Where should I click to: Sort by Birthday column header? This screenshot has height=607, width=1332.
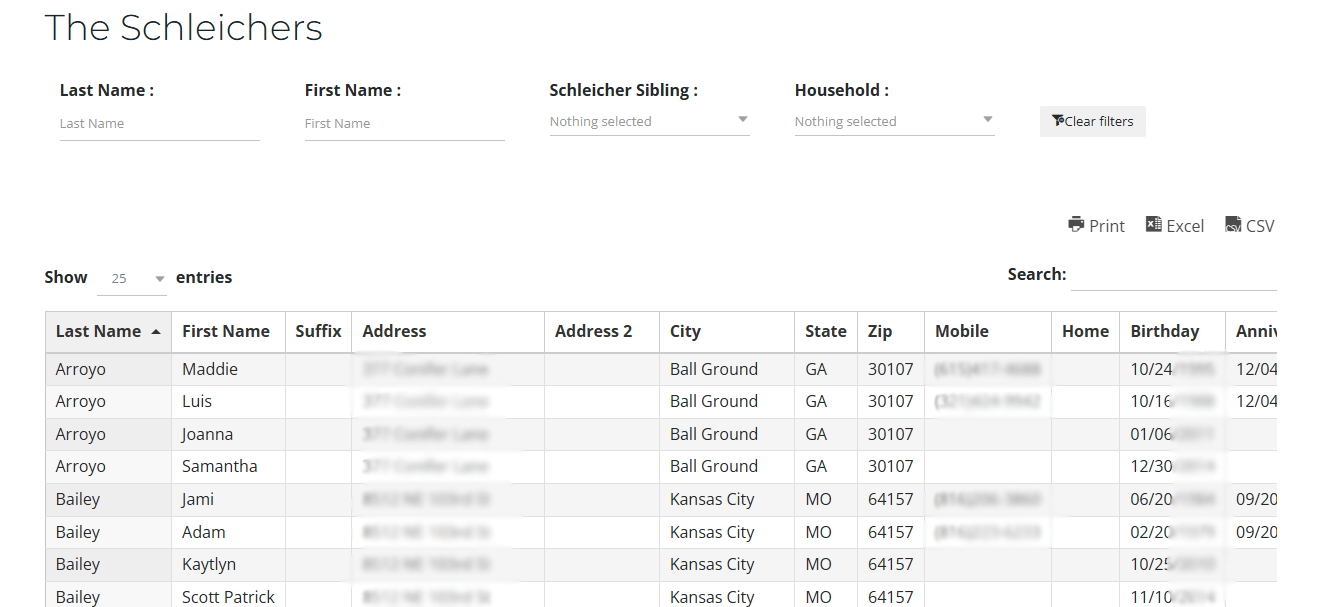(1164, 332)
